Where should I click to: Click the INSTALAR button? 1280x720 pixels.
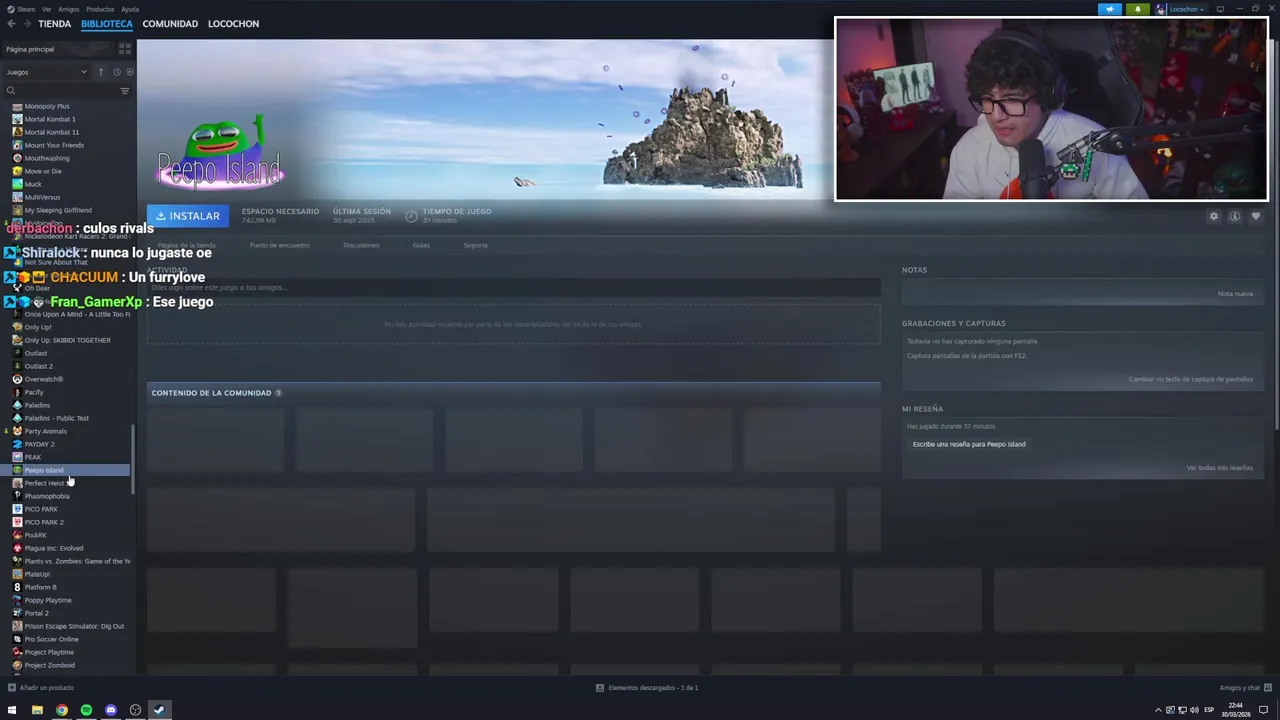[x=188, y=216]
